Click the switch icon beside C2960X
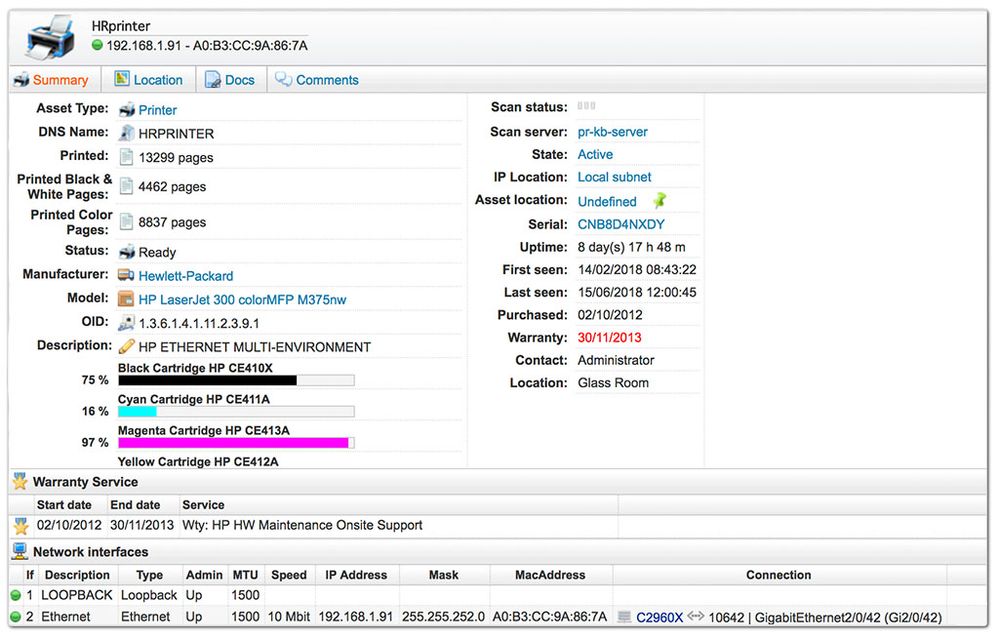 (x=624, y=618)
